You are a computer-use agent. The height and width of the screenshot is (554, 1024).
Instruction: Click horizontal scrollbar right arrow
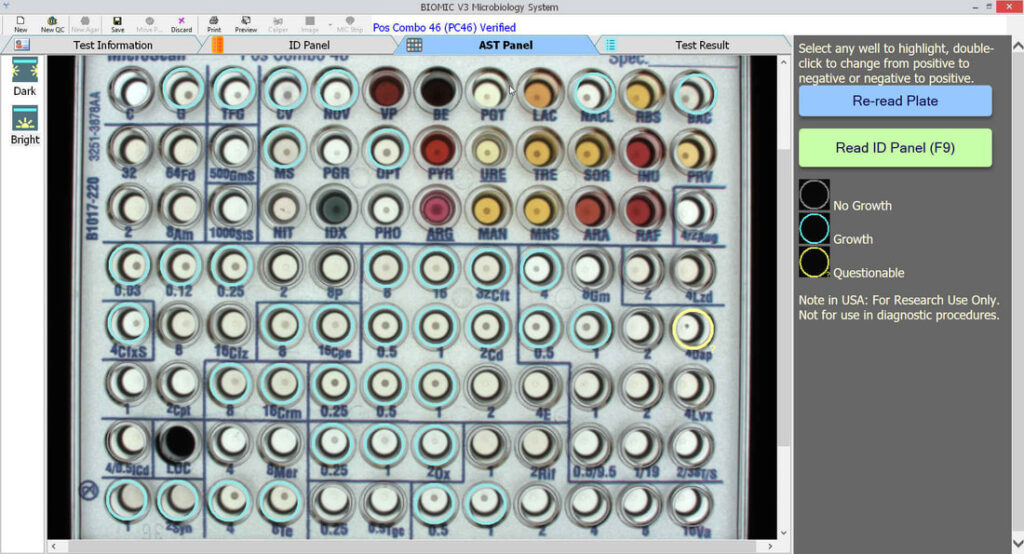771,546
